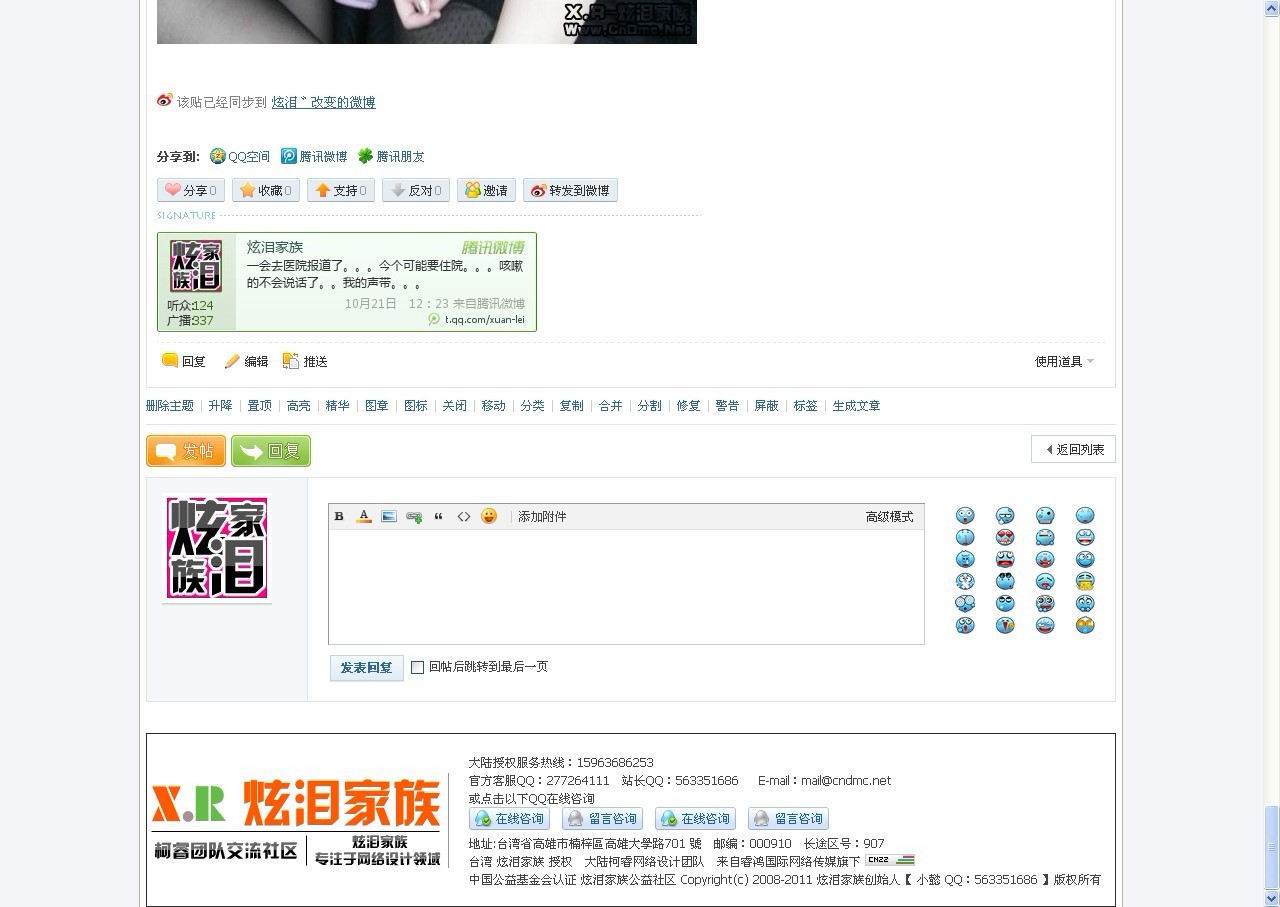
Task: Select 生成文章 moderation option
Action: [x=856, y=406]
